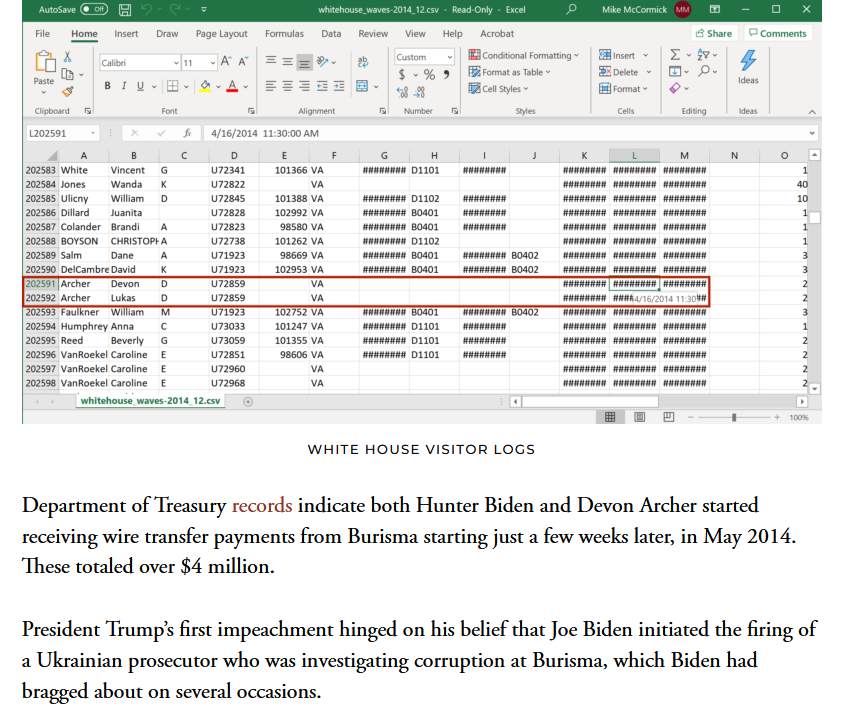Open Cell Styles dropdown
The width and height of the screenshot is (854, 726).
point(498,89)
